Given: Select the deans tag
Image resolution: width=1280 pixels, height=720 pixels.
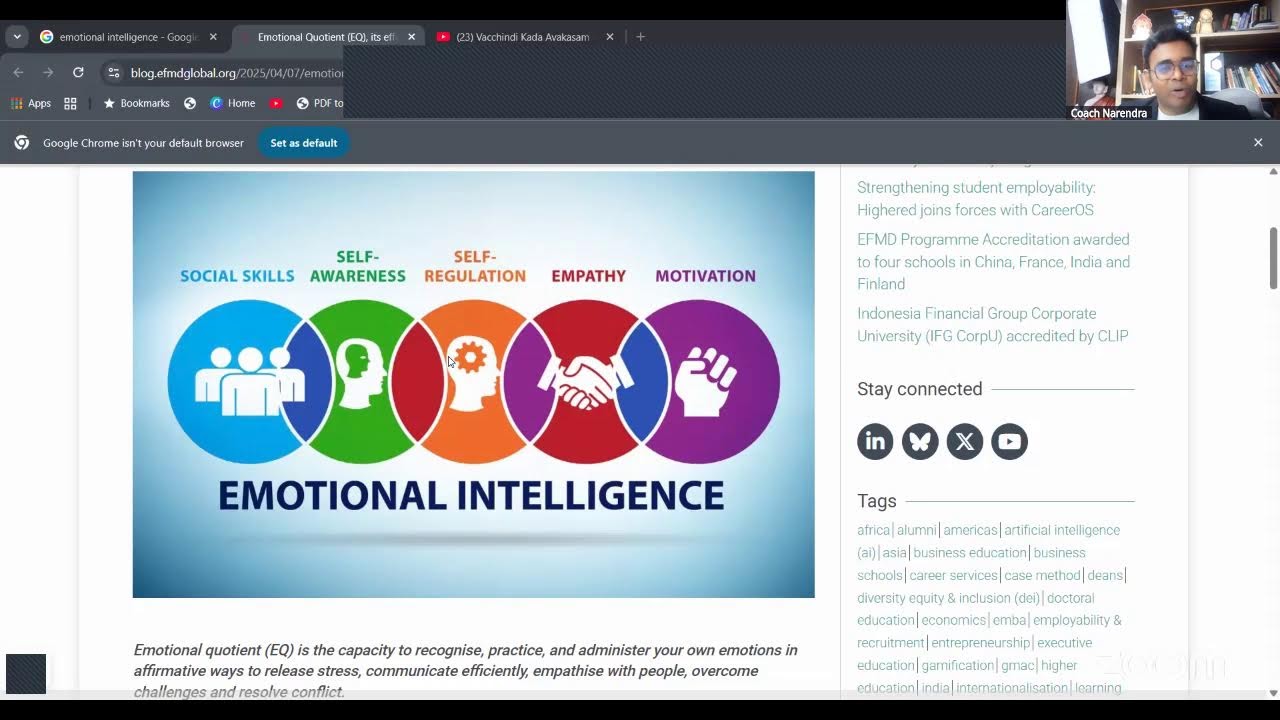Looking at the screenshot, I should [1105, 576].
